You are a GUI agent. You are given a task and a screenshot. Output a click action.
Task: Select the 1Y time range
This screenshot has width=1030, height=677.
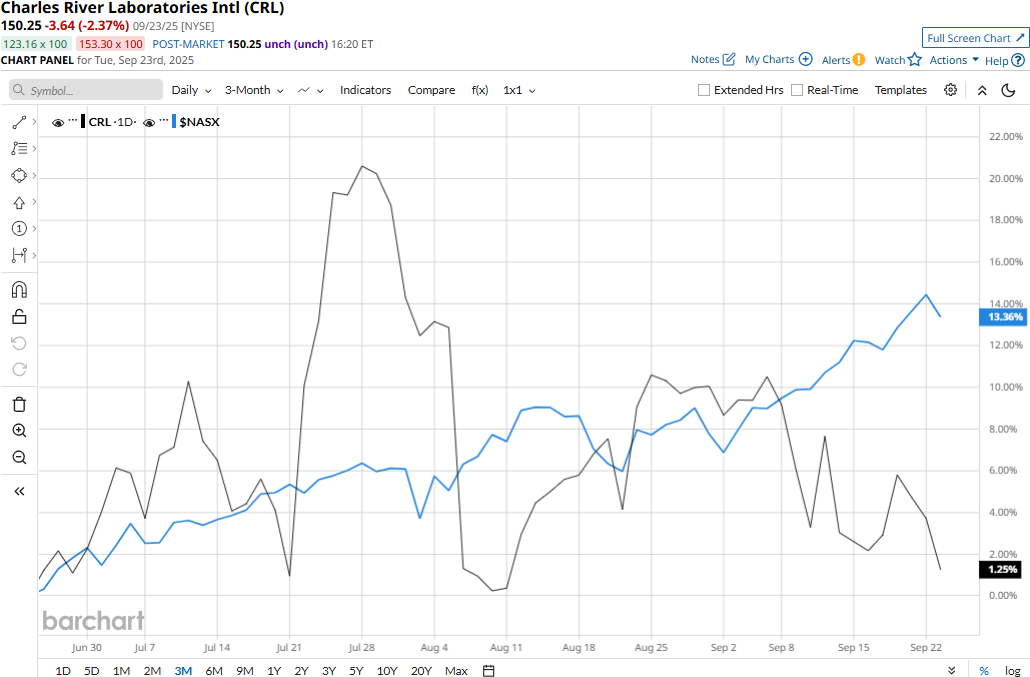(x=274, y=670)
